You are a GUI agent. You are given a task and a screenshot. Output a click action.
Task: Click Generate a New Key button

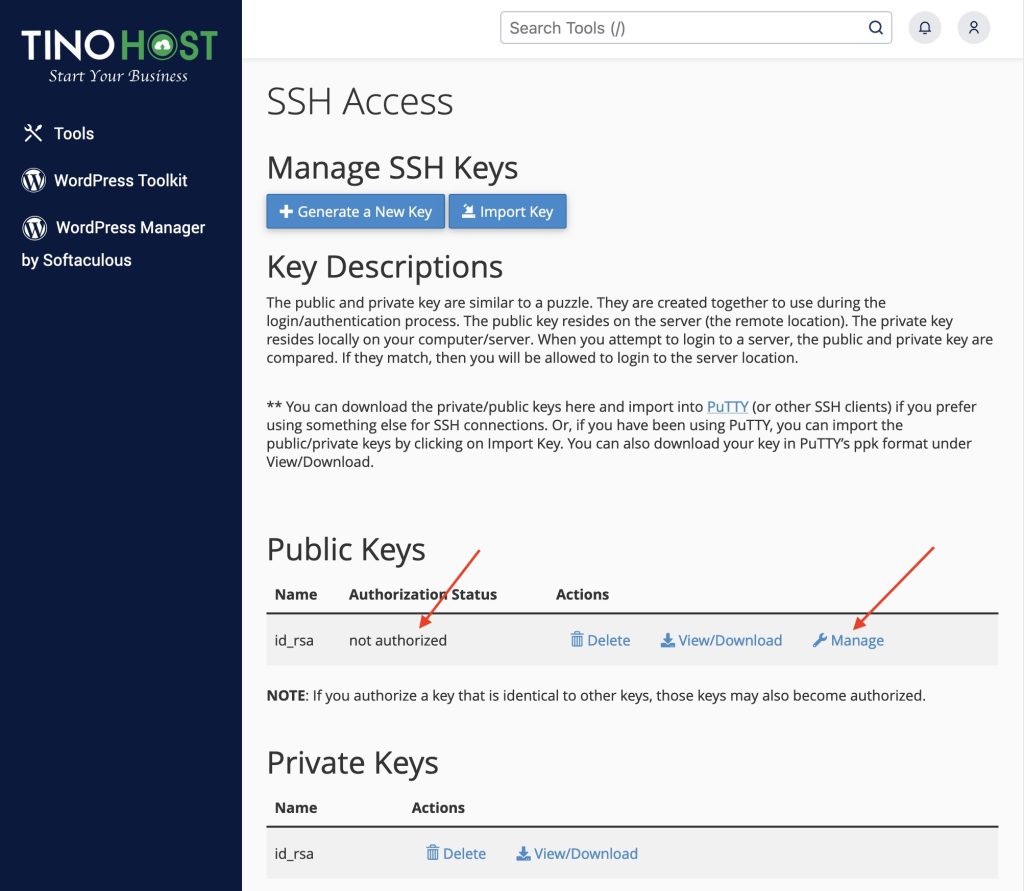(x=355, y=212)
